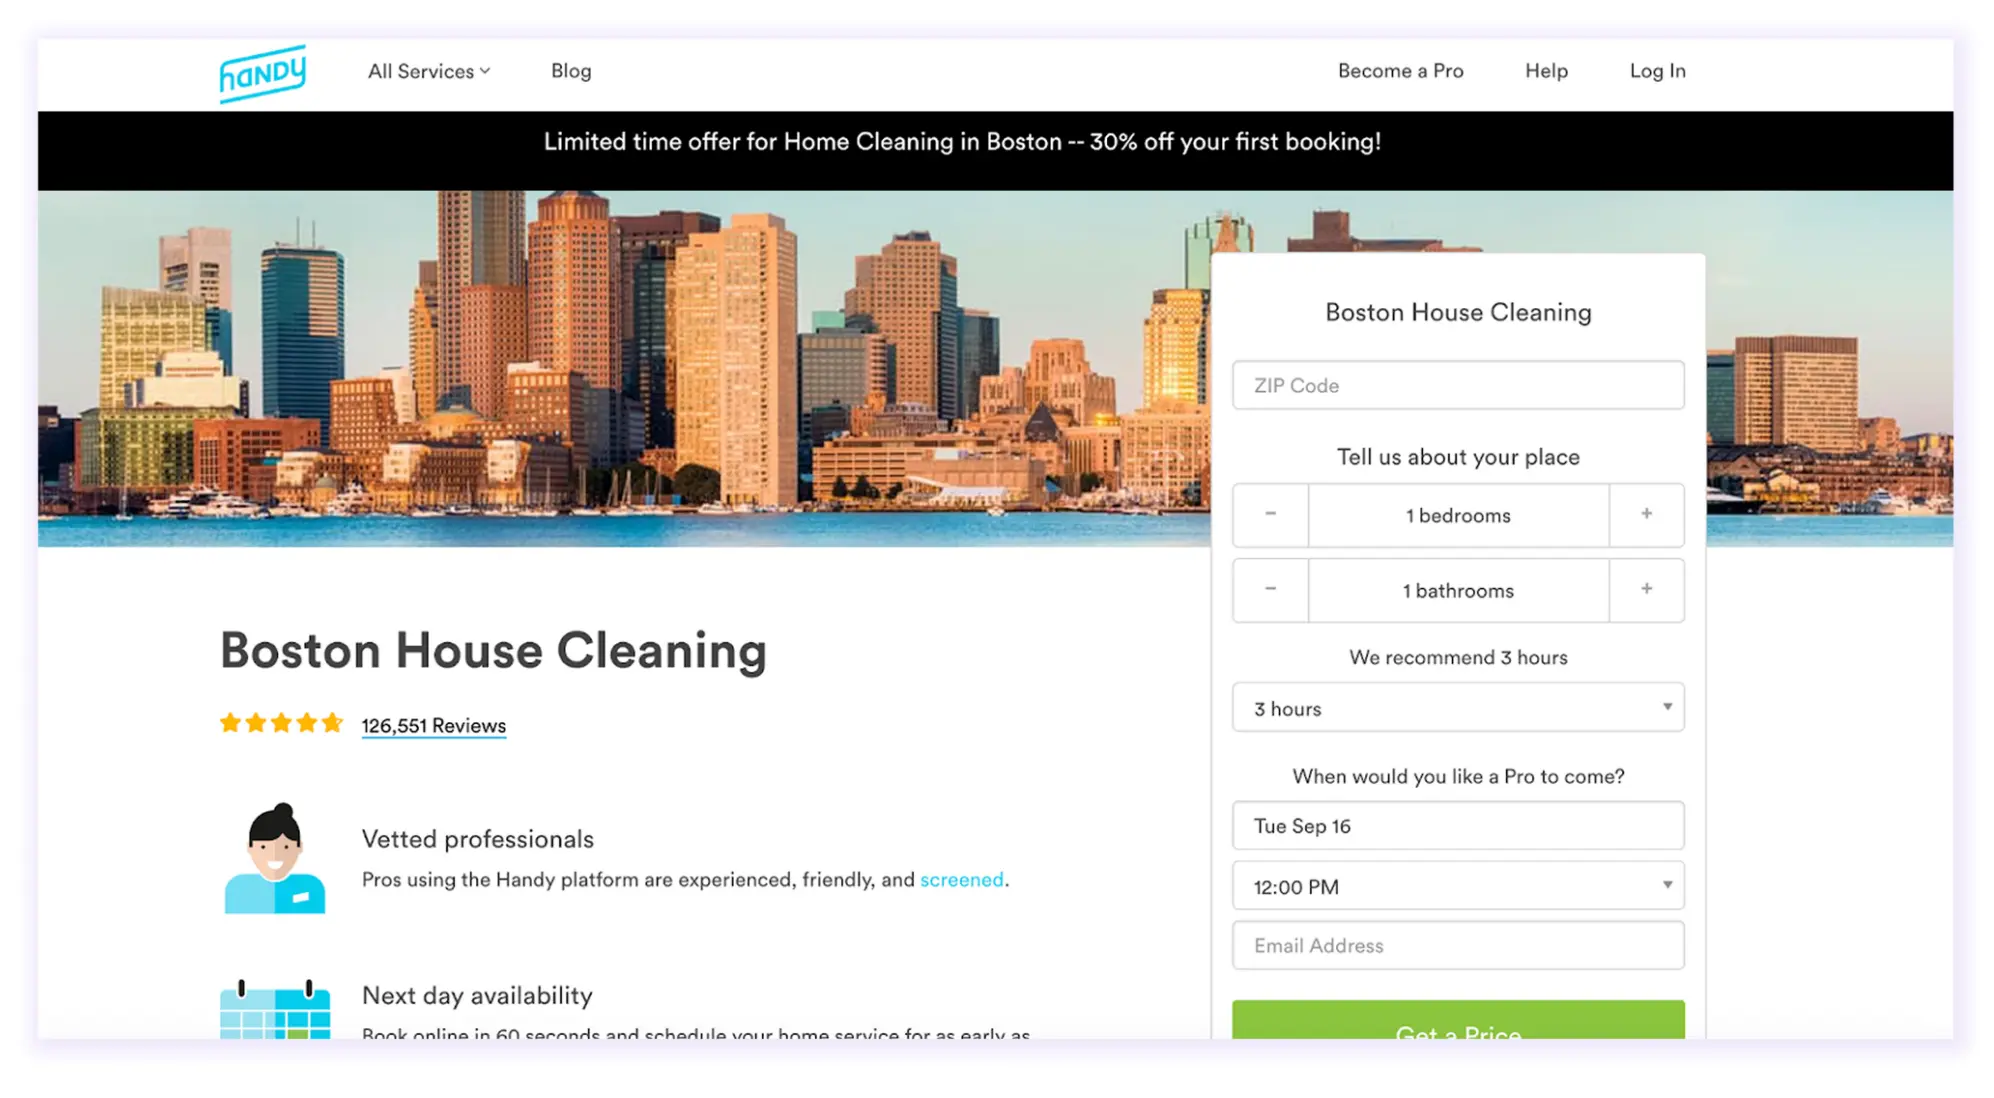The image size is (1994, 1098).
Task: Click the screened hyperlink
Action: [x=960, y=880]
